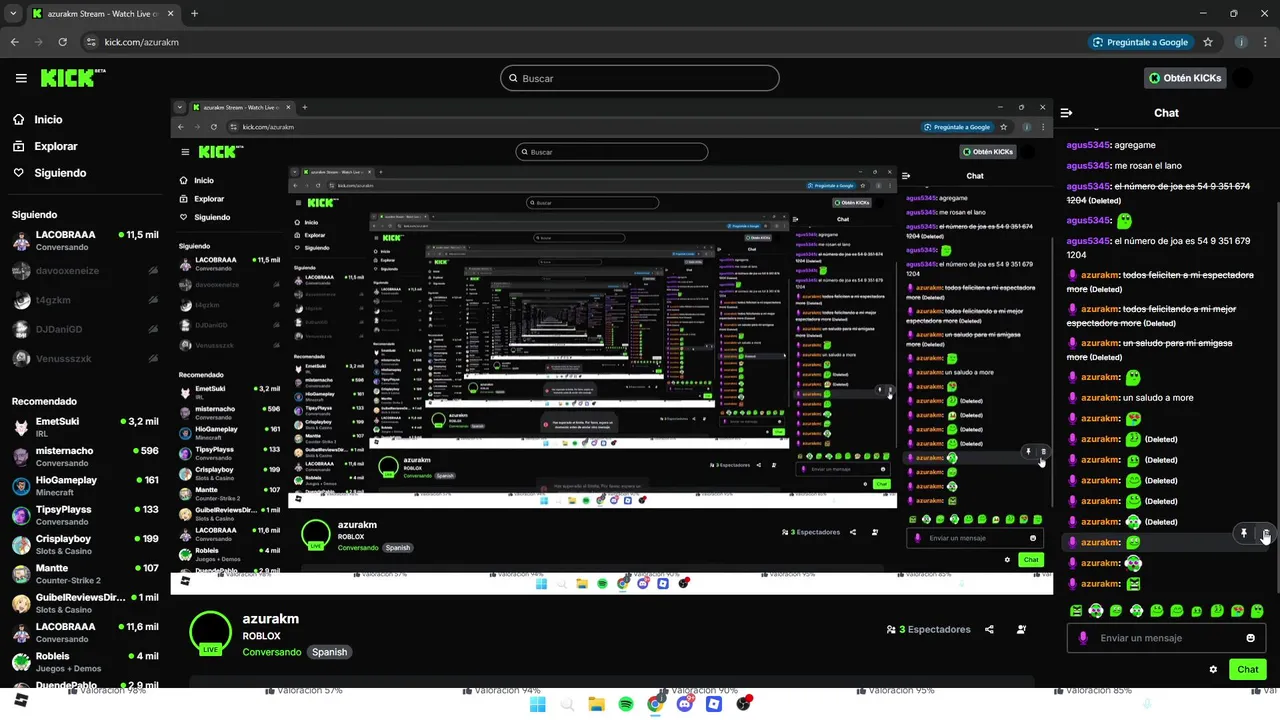Viewport: 1280px width, 720px height.
Task: Open the Mantte Counter-Strike 2 channel in the main sidebar
Action: pyautogui.click(x=85, y=574)
